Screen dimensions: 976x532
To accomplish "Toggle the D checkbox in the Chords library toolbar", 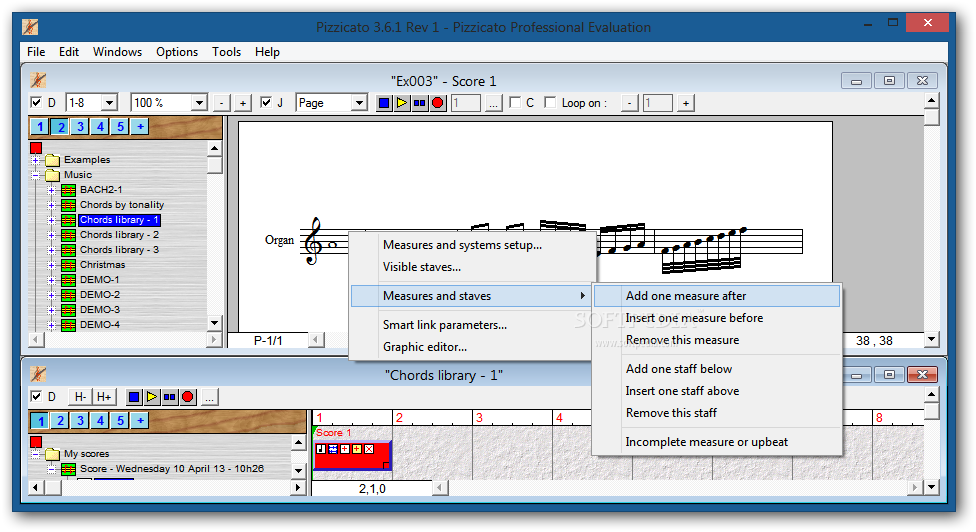I will [x=36, y=396].
